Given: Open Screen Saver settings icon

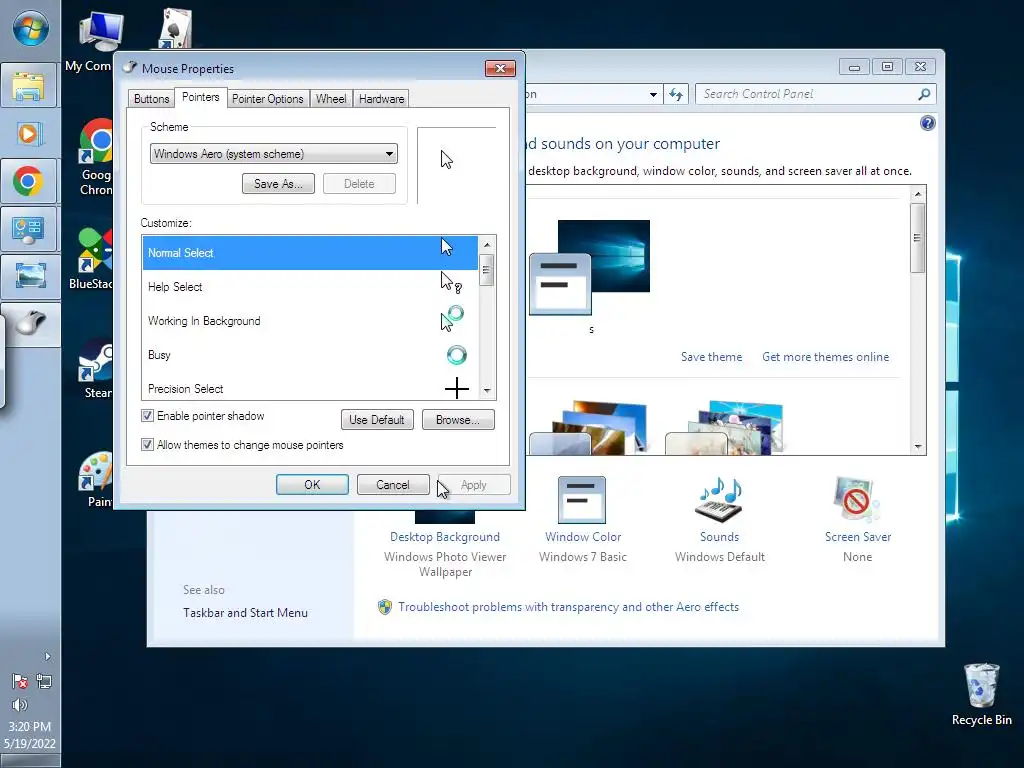Looking at the screenshot, I should pos(857,500).
